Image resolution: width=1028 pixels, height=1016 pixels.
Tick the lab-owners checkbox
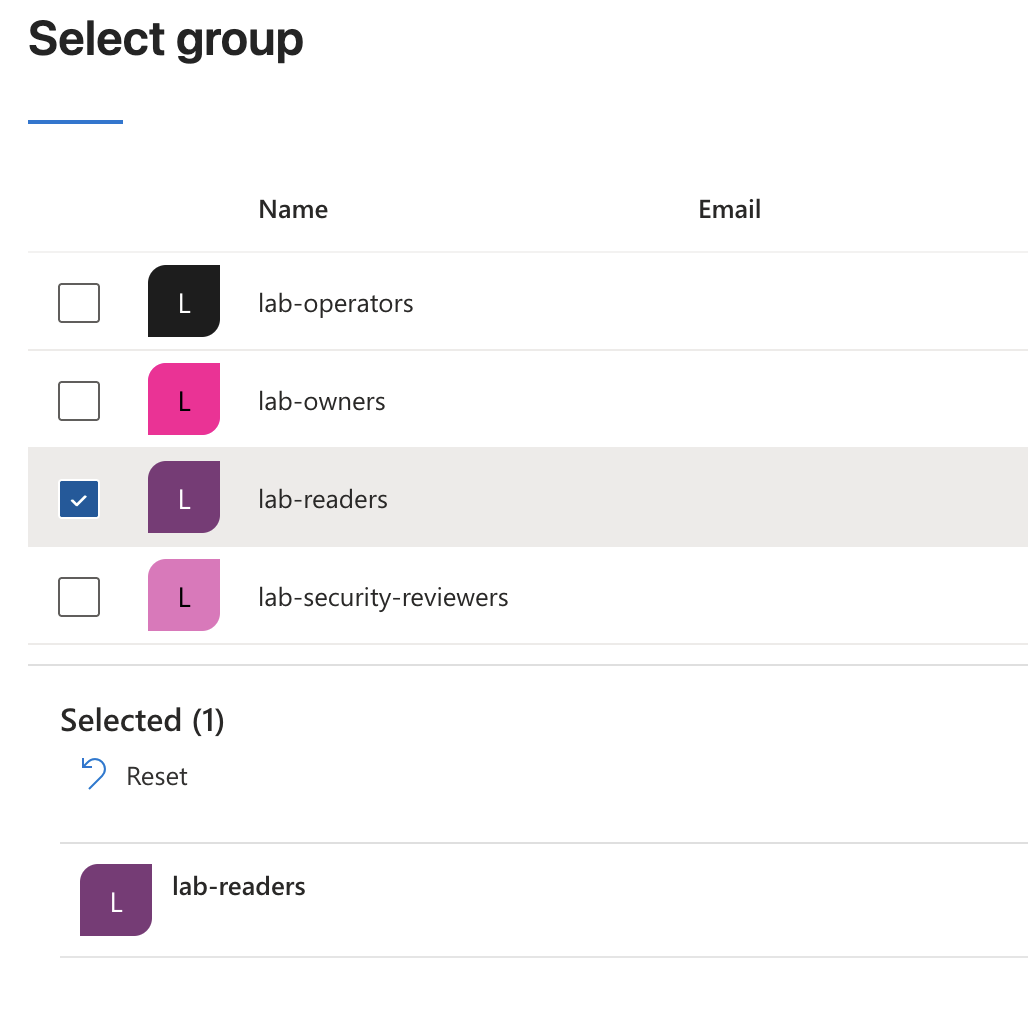coord(79,401)
